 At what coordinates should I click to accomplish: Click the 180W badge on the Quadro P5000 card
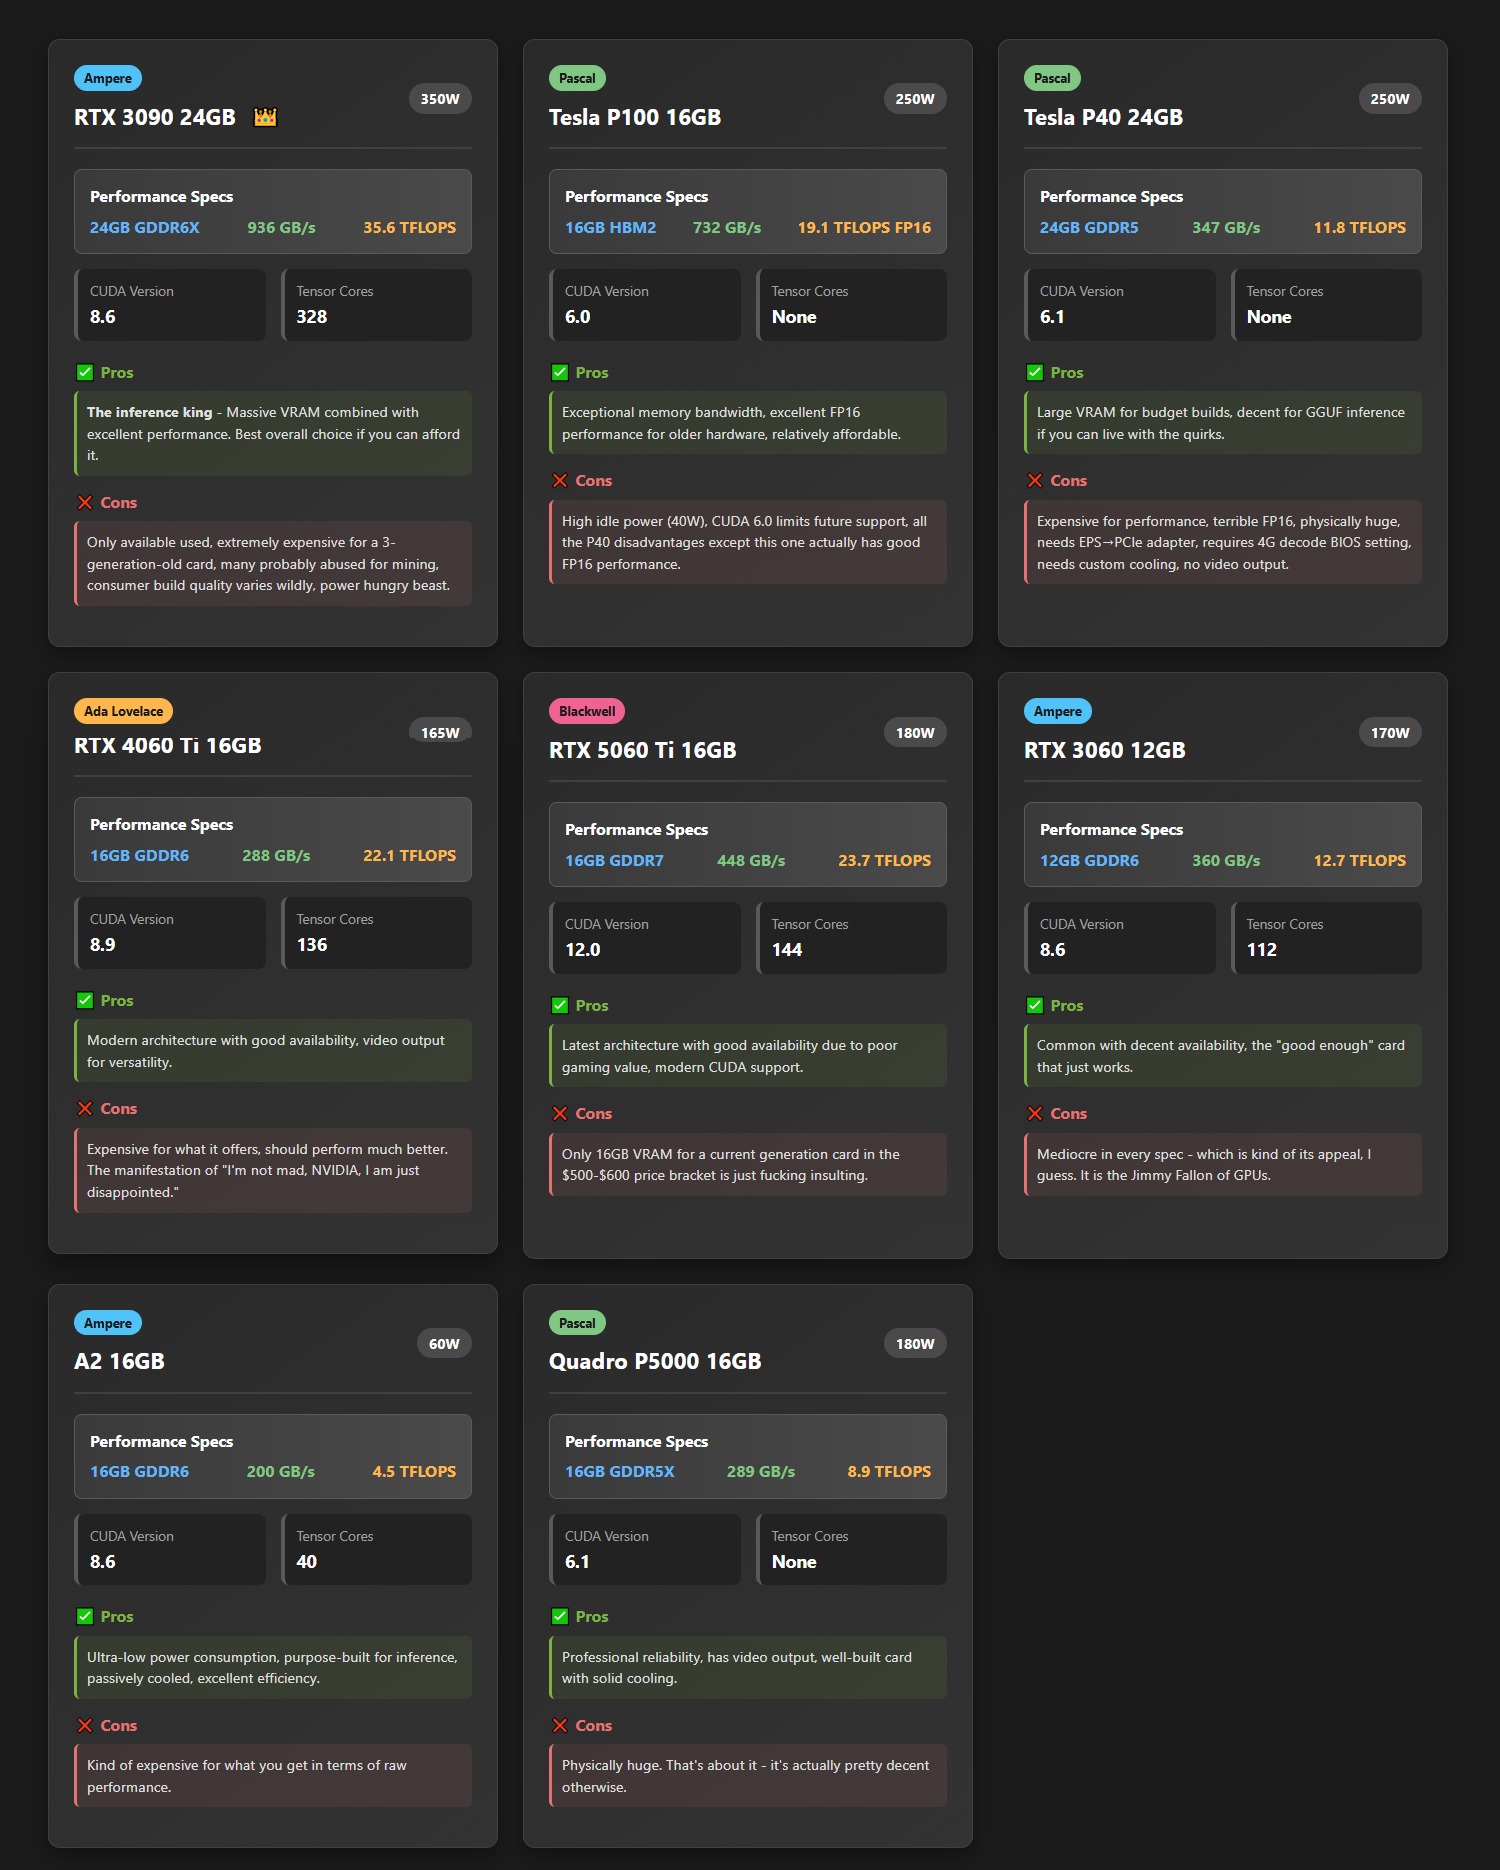[915, 1344]
